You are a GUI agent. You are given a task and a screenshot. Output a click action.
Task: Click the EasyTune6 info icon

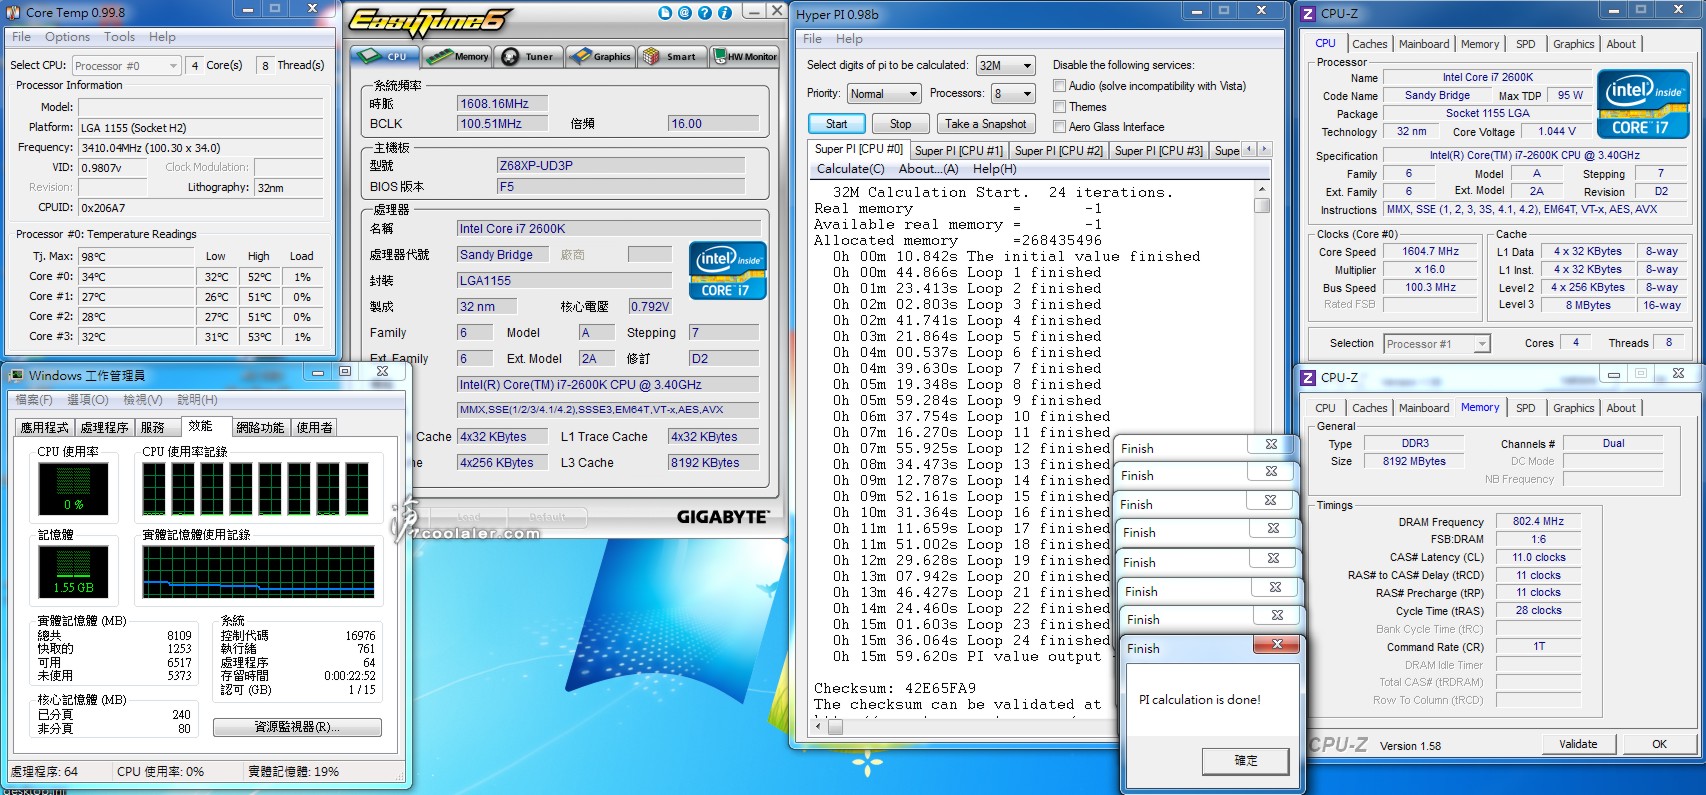coord(725,13)
